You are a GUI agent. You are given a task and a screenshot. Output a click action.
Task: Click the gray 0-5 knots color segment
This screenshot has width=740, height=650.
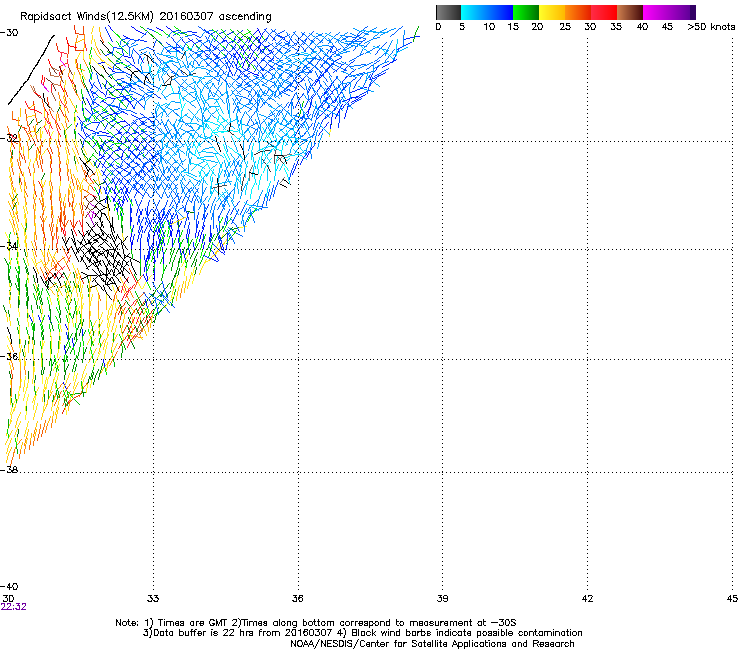[448, 12]
